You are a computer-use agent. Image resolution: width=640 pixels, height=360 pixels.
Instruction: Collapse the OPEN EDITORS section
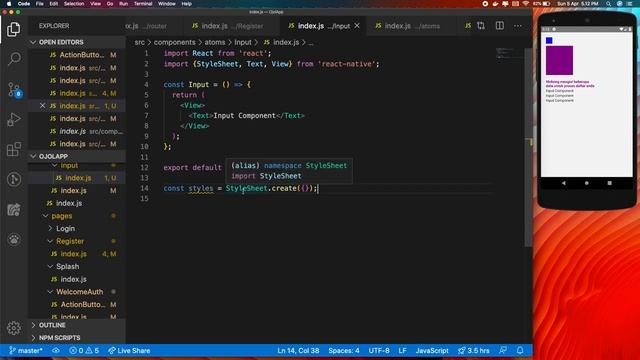pyautogui.click(x=77, y=42)
